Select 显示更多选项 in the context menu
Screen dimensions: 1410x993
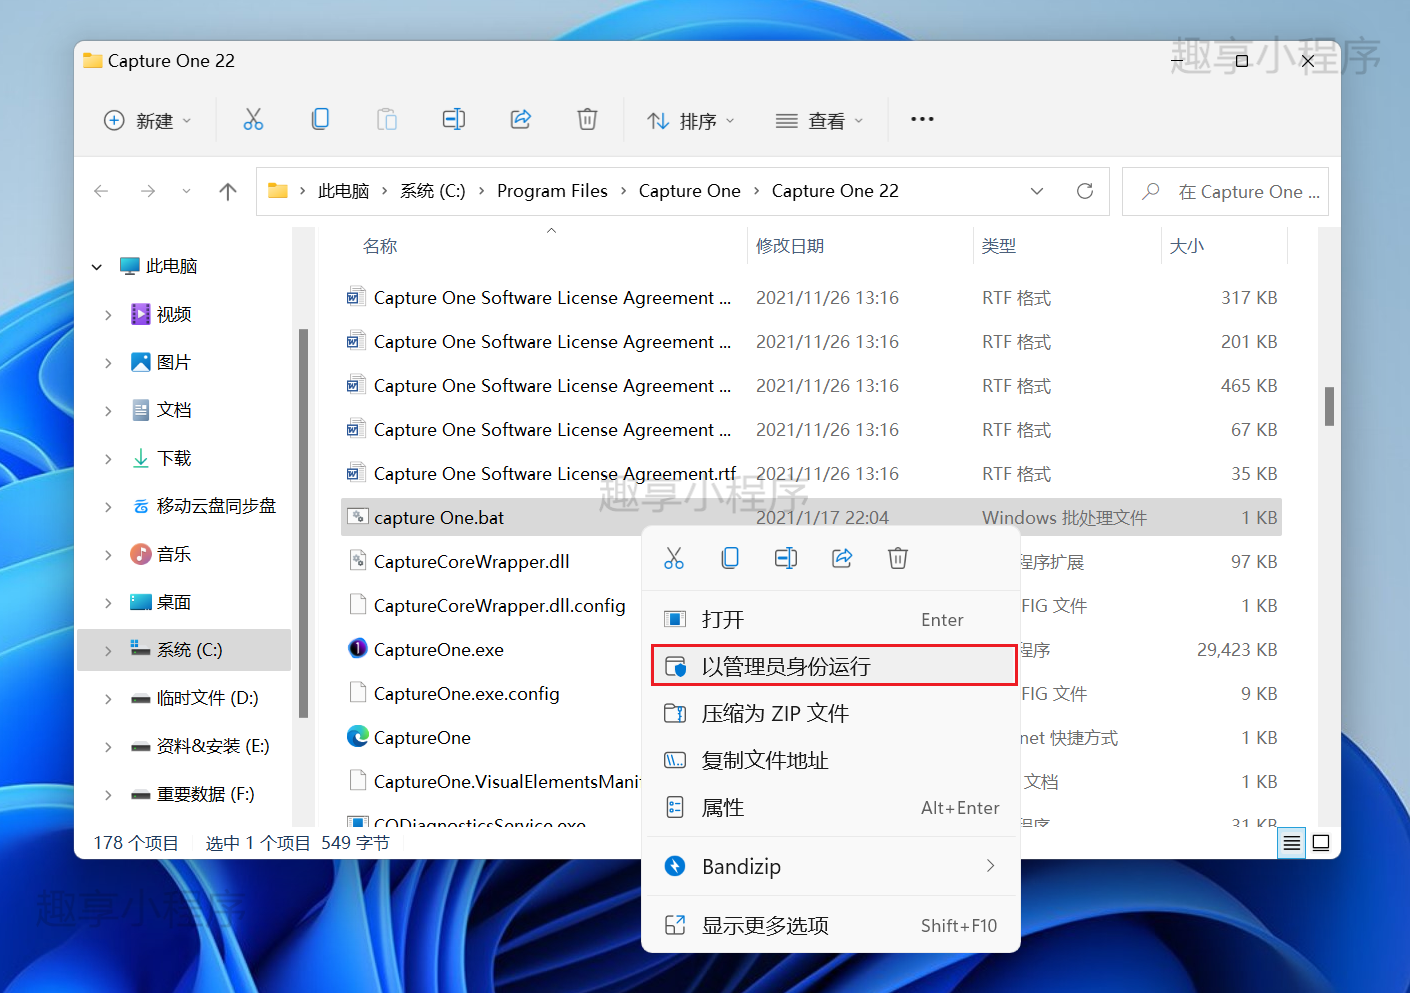[x=831, y=925]
